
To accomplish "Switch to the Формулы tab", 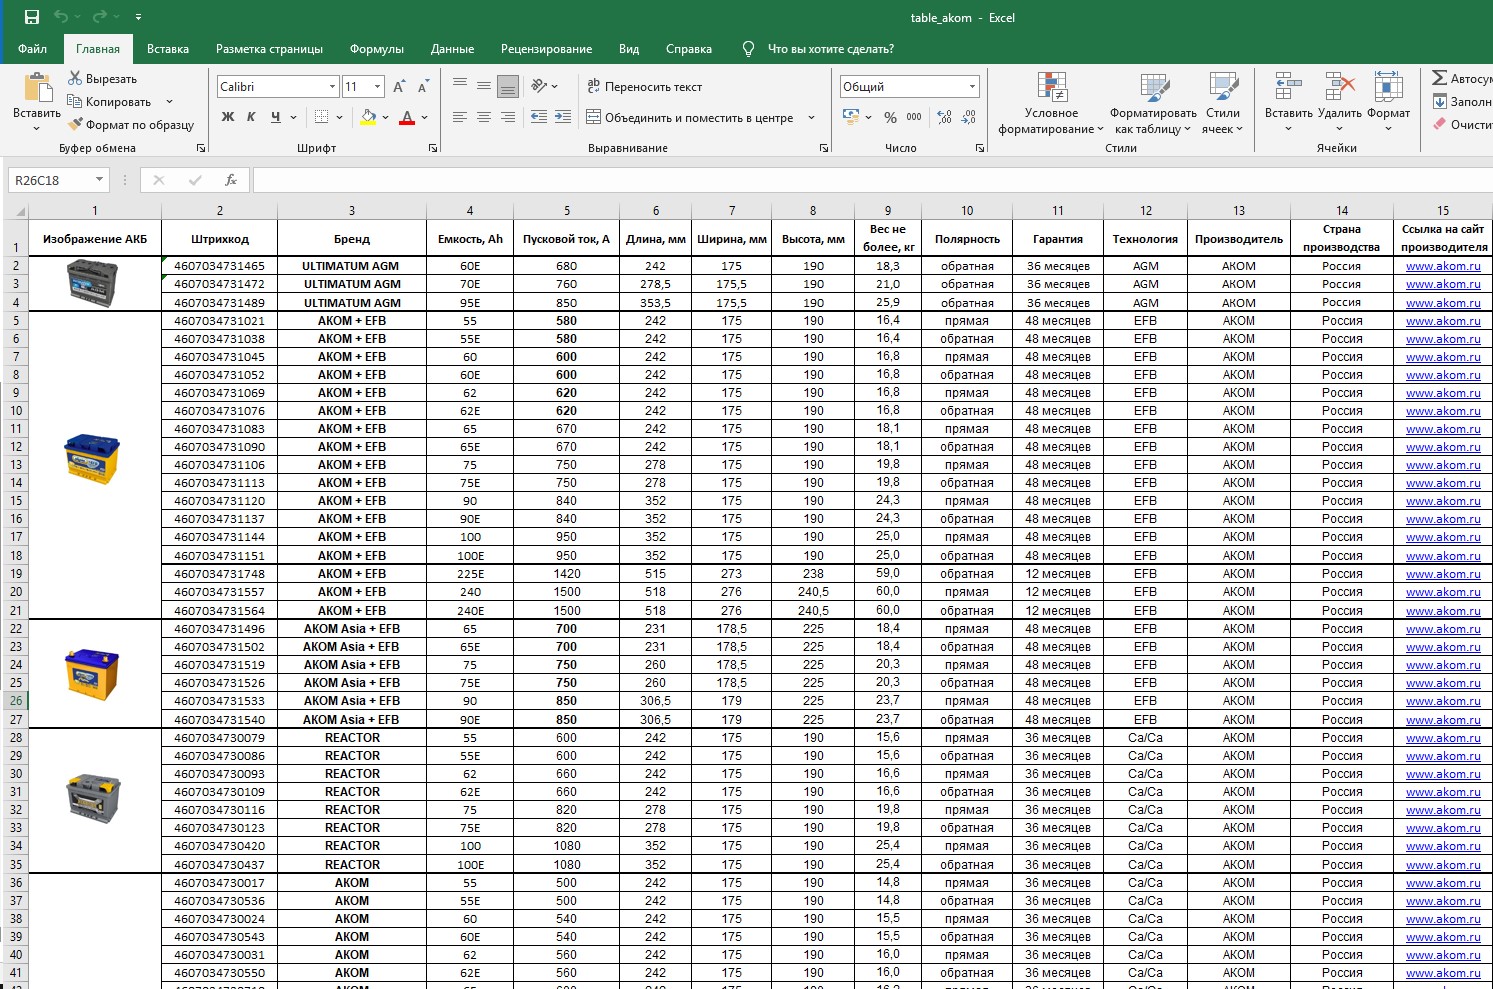I will (x=377, y=48).
